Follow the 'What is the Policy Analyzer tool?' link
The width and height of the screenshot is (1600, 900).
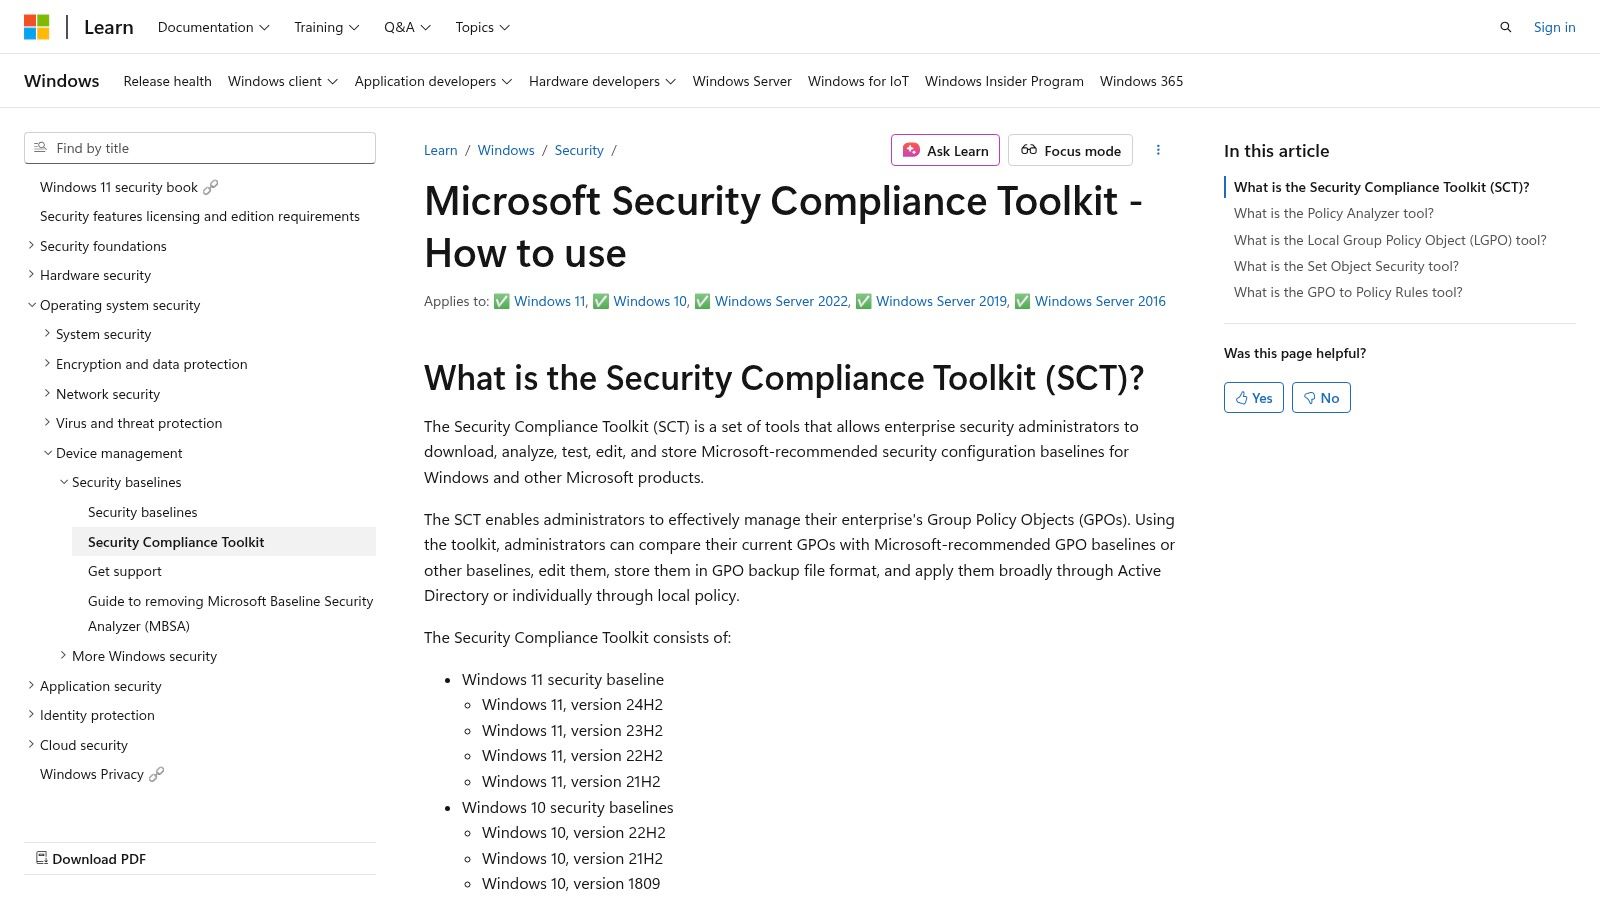point(1333,212)
